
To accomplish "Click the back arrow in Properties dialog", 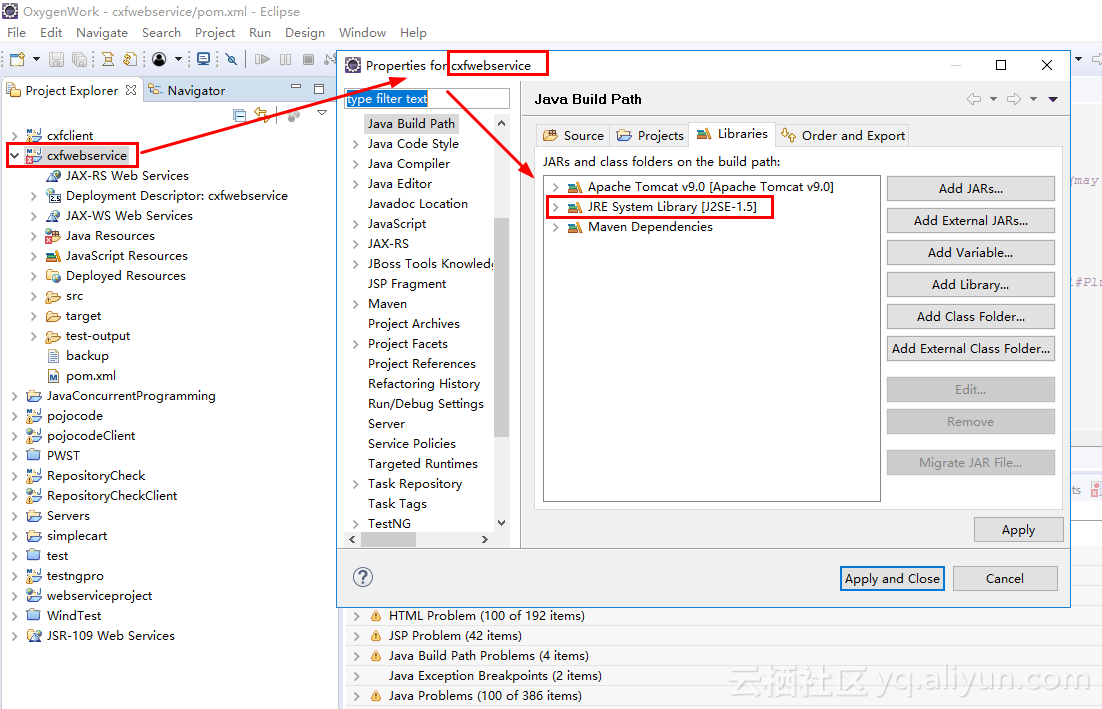I will (973, 99).
